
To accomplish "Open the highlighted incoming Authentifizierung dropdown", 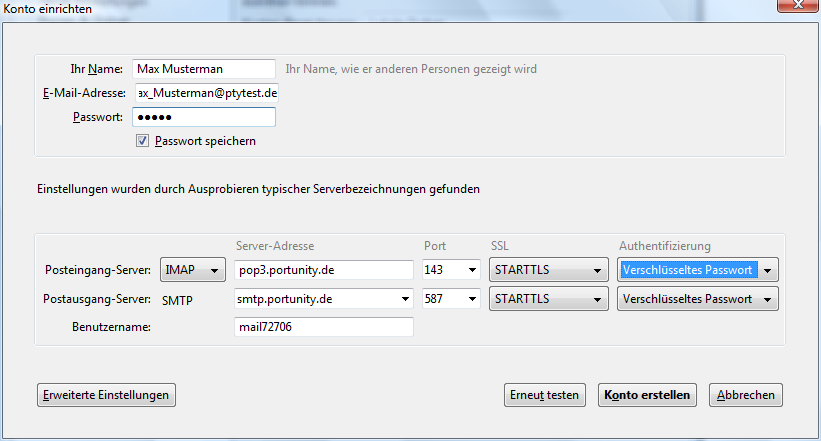I will [697, 270].
